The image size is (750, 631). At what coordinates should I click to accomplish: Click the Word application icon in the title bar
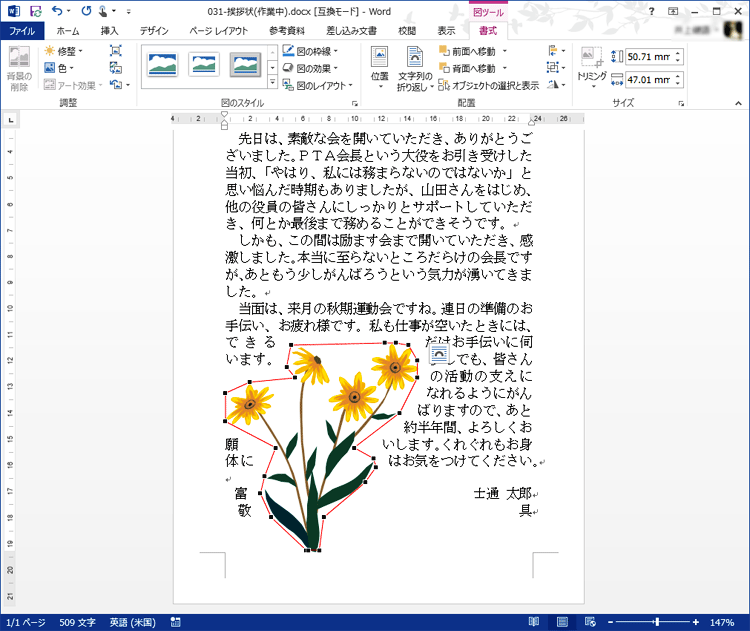coord(14,11)
